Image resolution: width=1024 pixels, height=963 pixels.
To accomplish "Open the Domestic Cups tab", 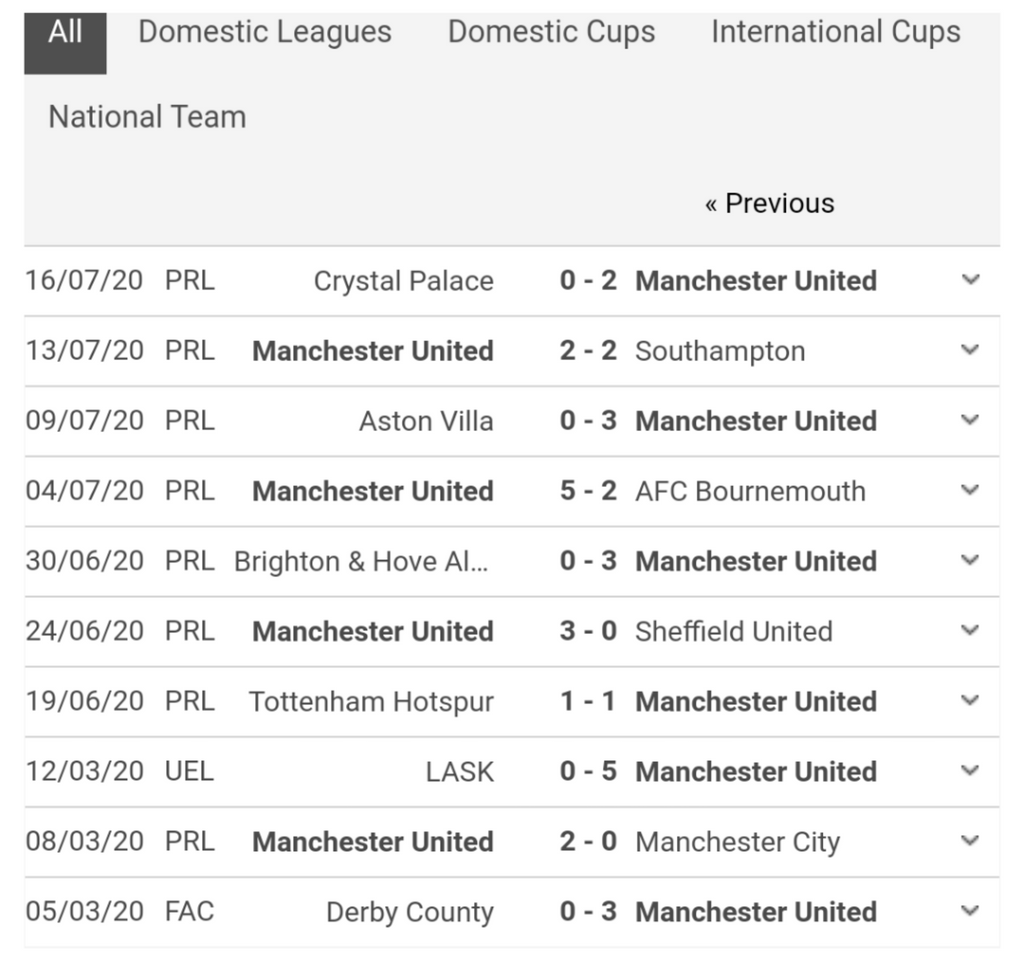I will [551, 33].
